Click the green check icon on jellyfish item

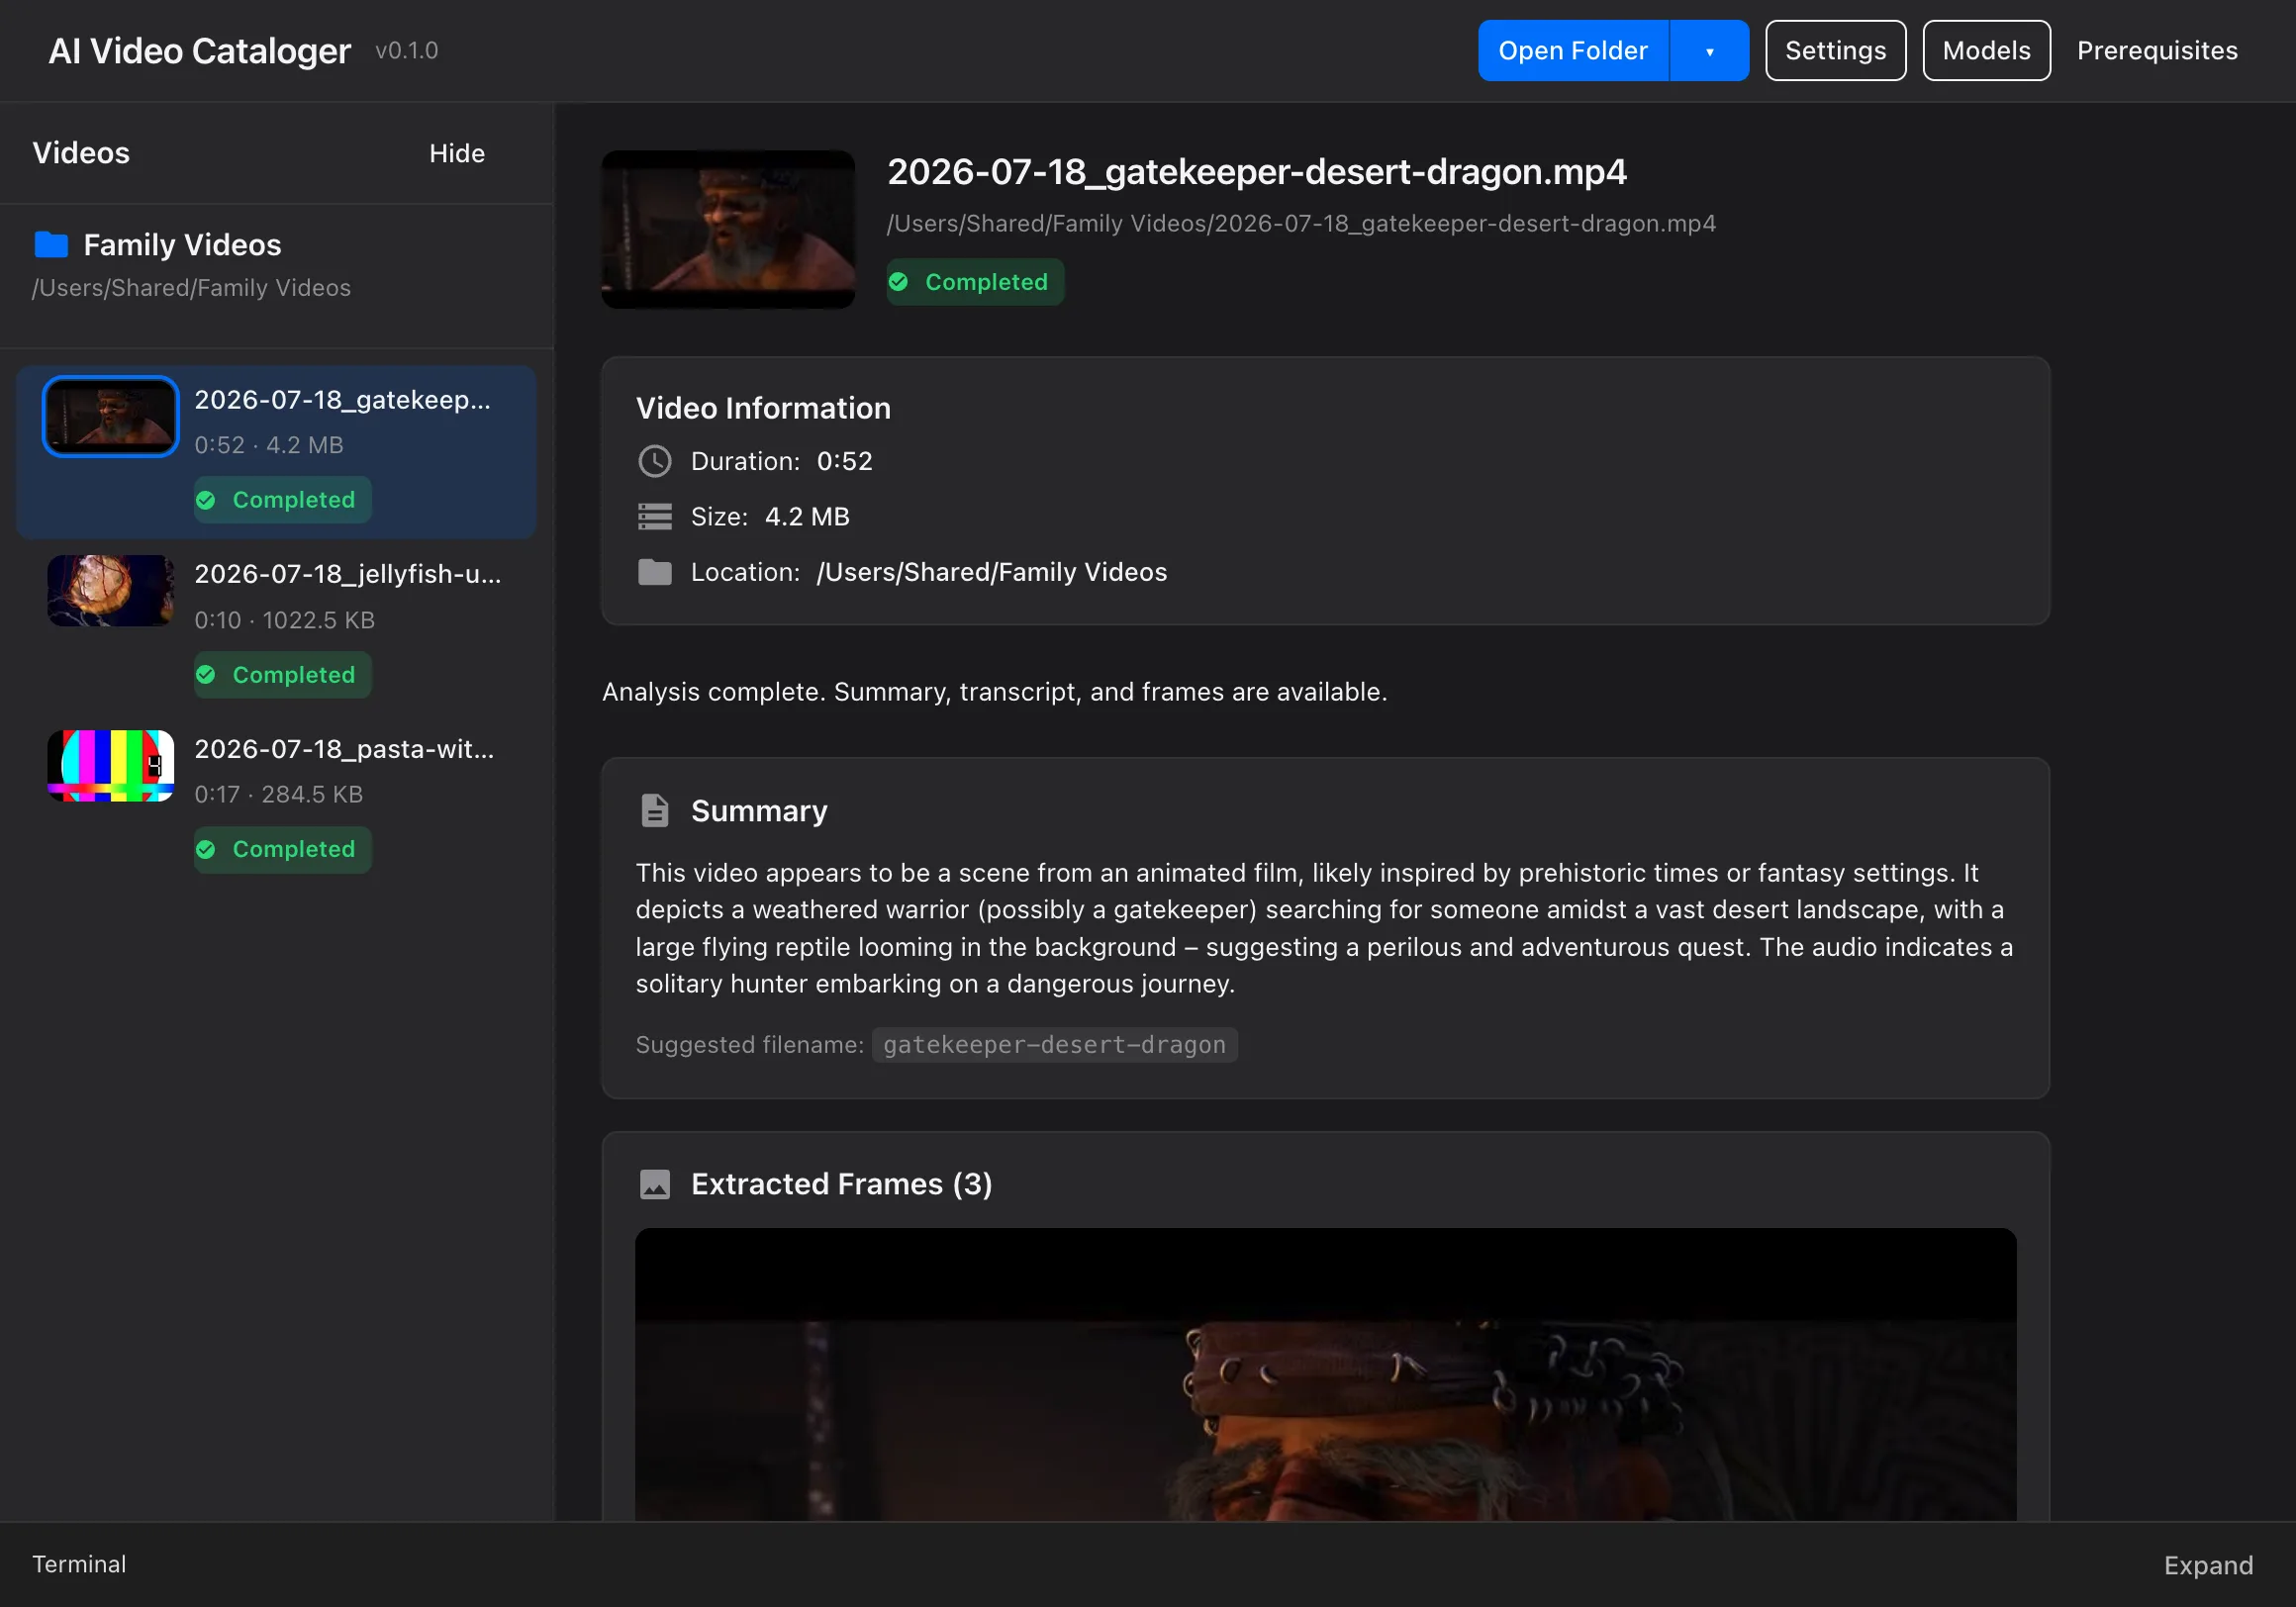click(206, 674)
